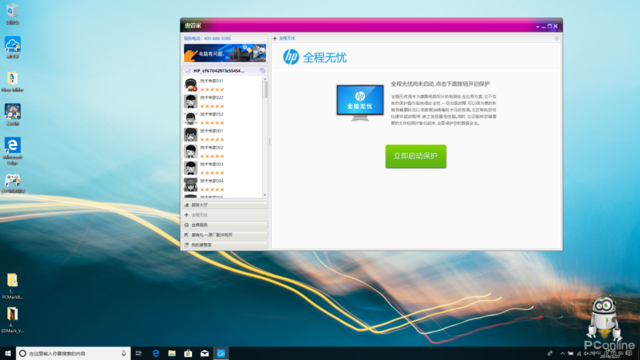This screenshot has height=360, width=640.
Task: Click avatar of technician 052
Action: tap(191, 118)
